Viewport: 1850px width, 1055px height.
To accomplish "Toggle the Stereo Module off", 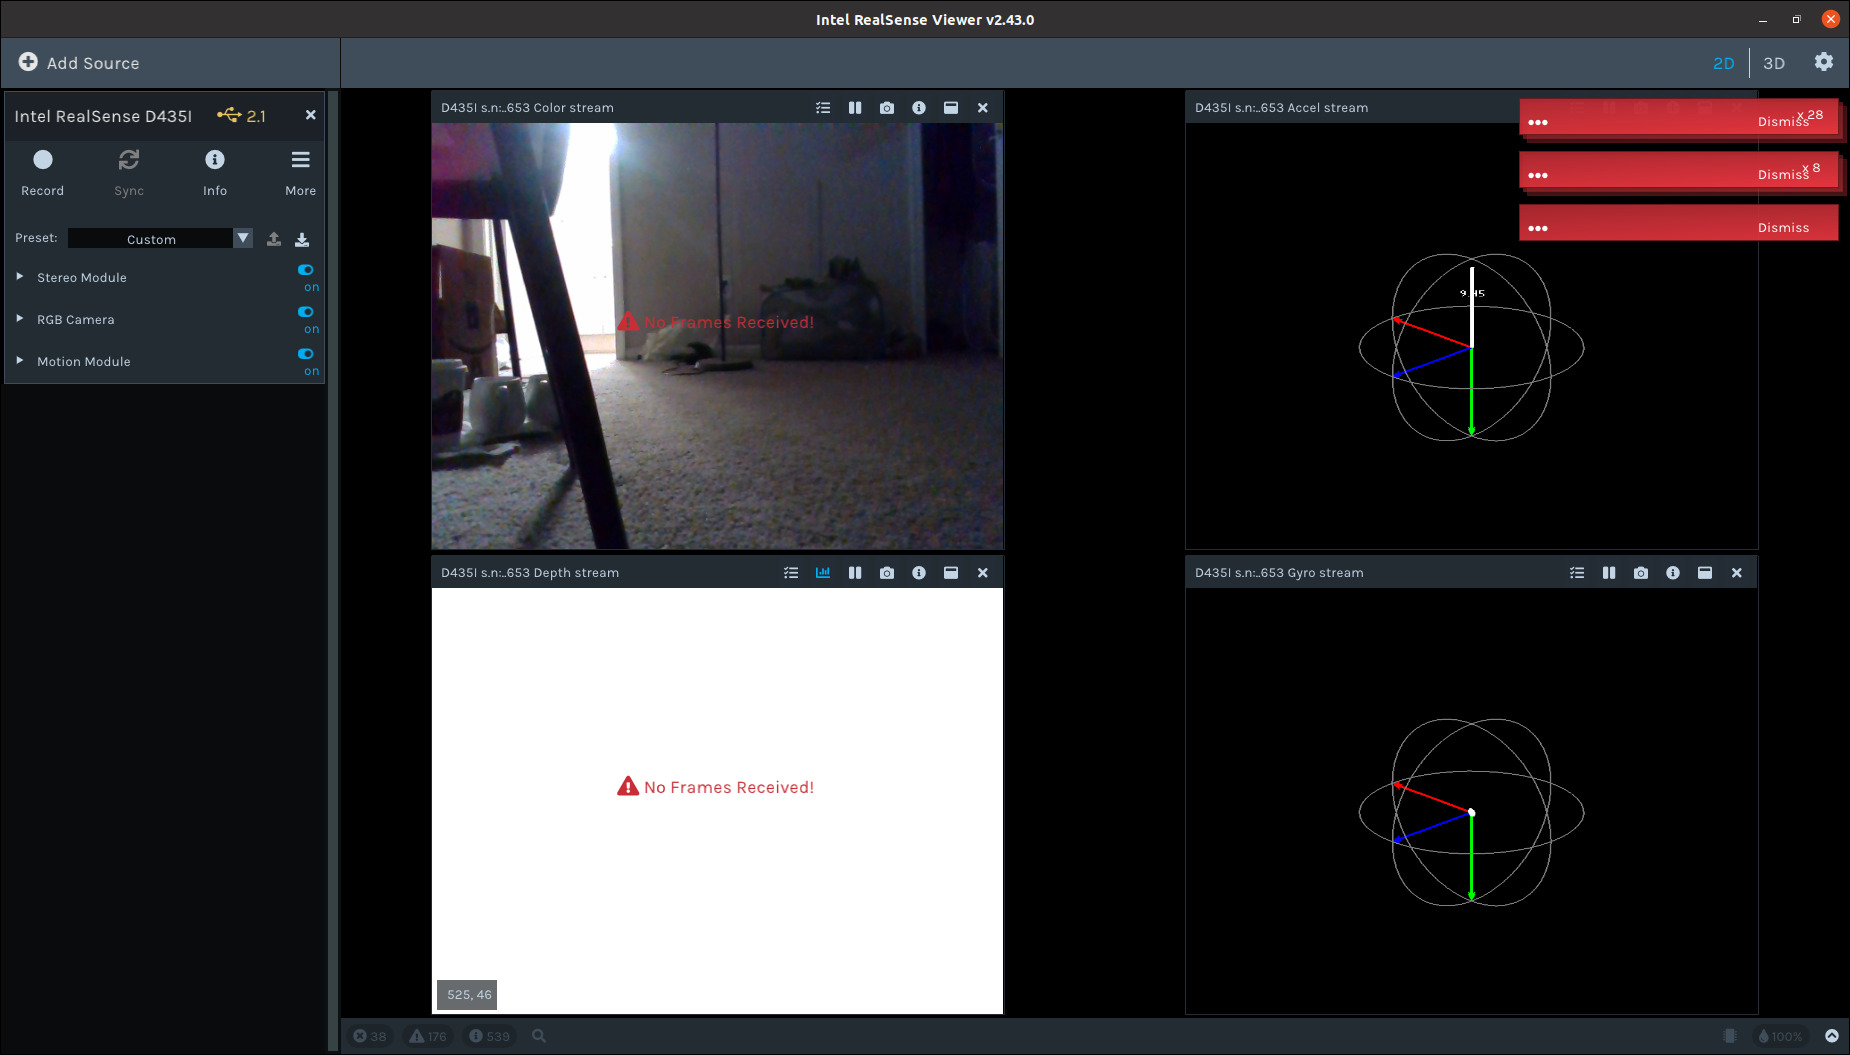I will 306,271.
